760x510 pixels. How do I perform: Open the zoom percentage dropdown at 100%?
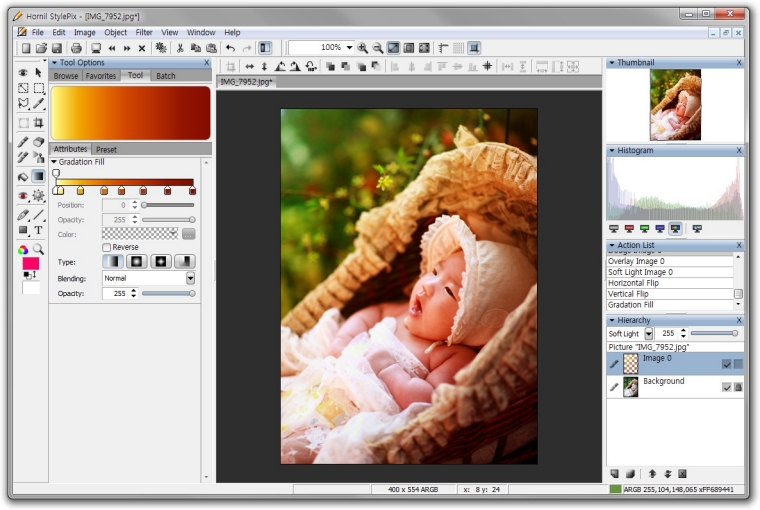[349, 48]
